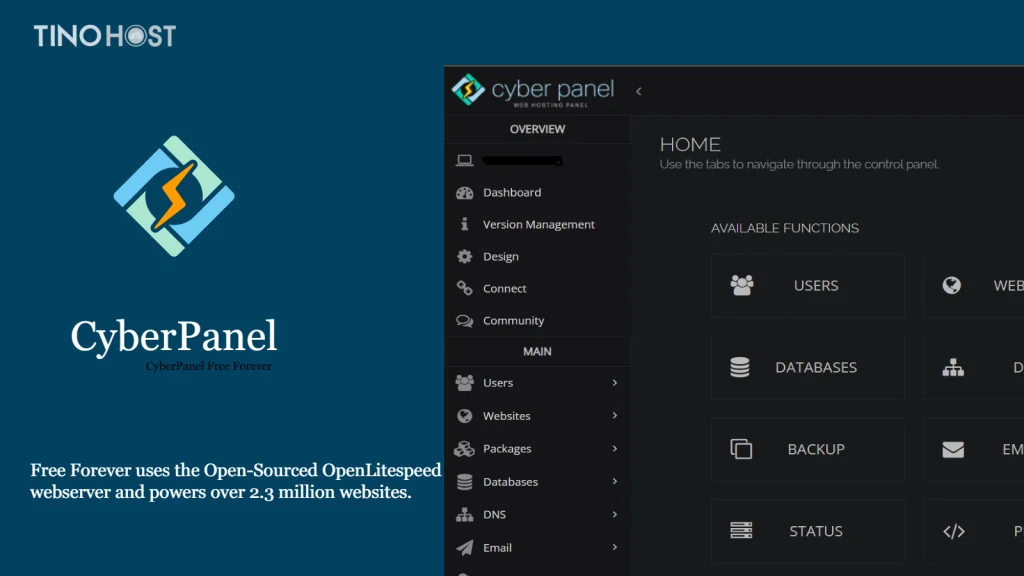Expand the Users submenu arrow
The image size is (1024, 576).
[615, 383]
